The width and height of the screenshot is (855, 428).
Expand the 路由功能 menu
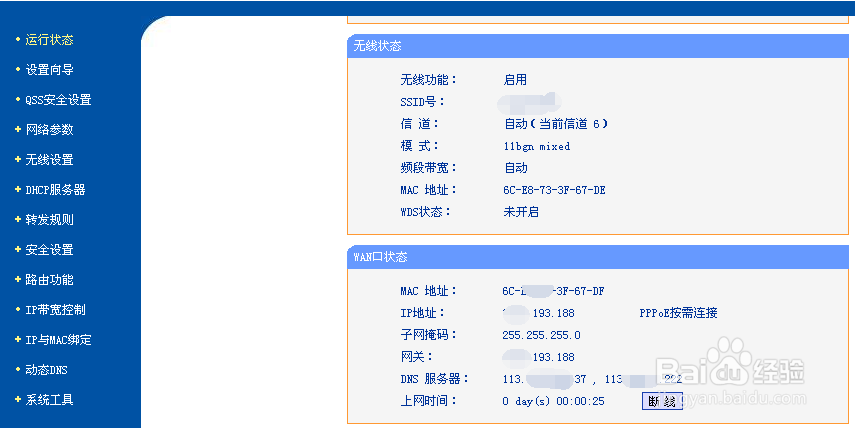point(49,280)
